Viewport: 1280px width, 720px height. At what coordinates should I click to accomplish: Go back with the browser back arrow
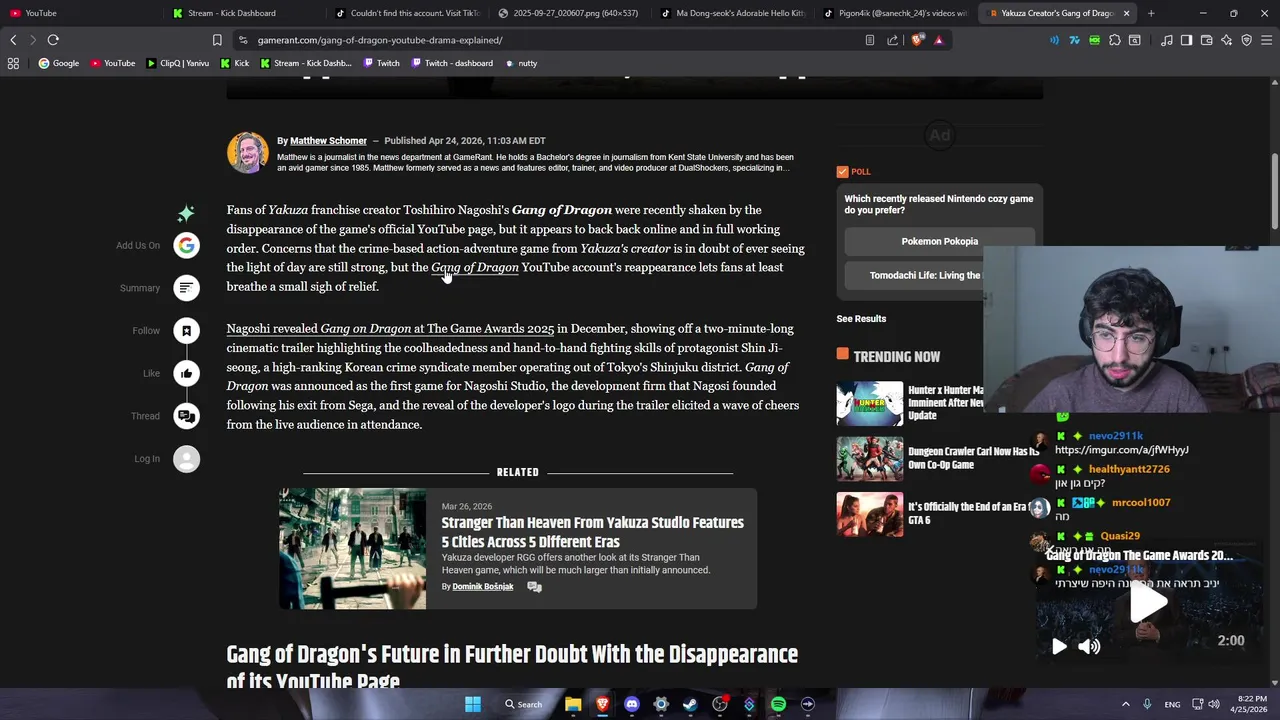coord(13,40)
